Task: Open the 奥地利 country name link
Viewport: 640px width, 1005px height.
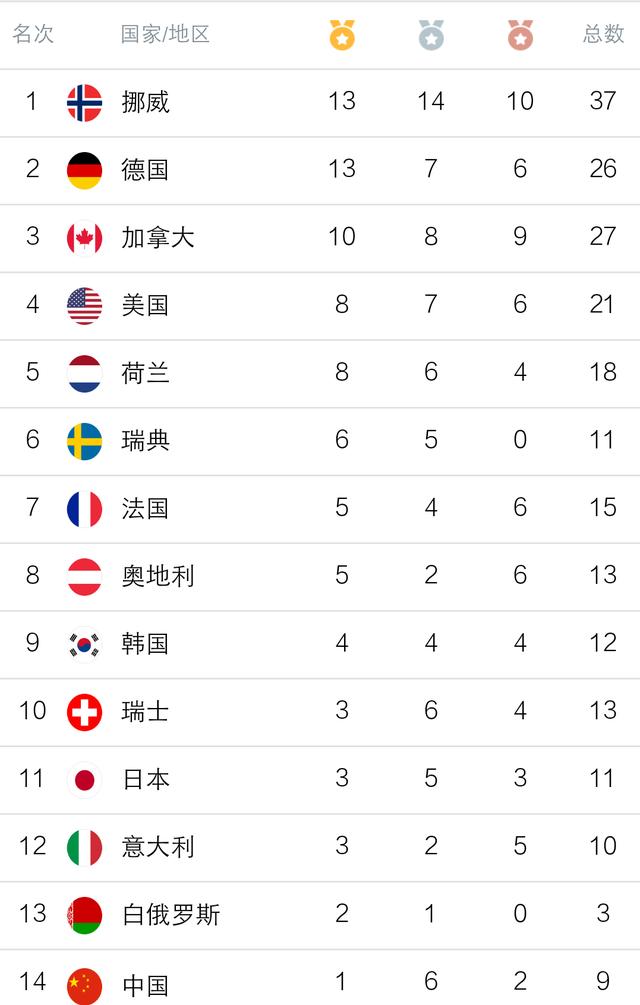Action: tap(158, 576)
